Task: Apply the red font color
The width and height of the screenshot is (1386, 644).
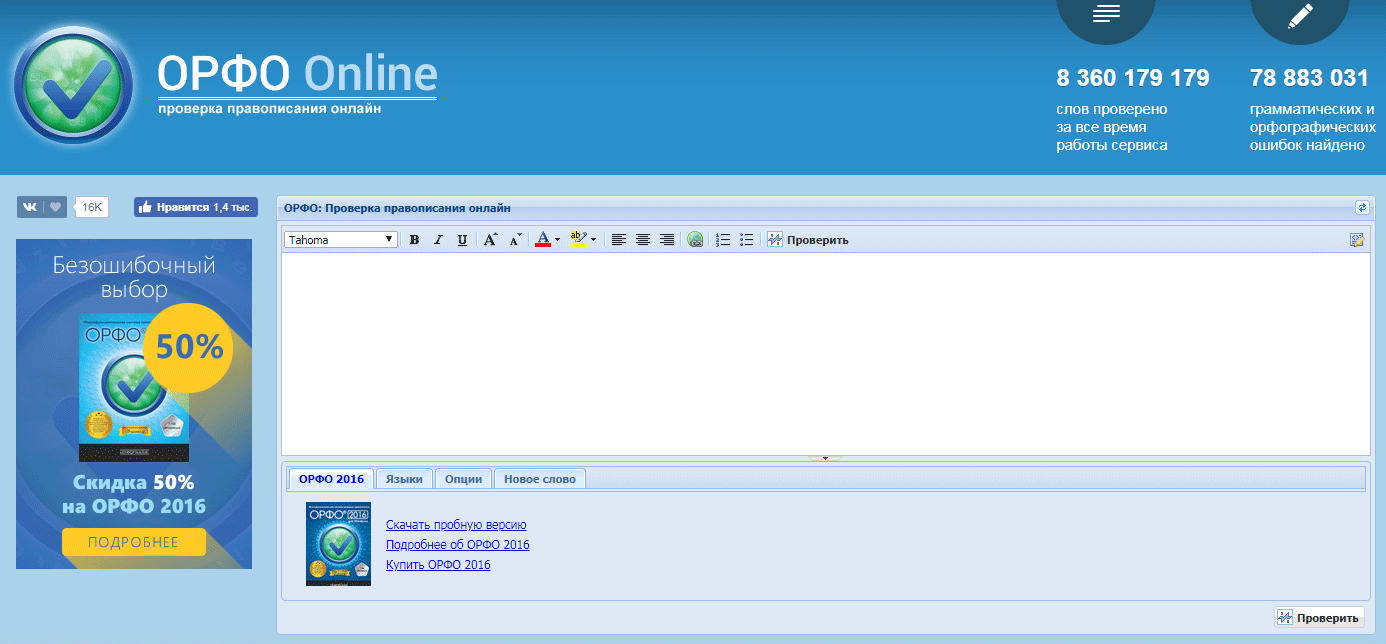Action: 542,240
